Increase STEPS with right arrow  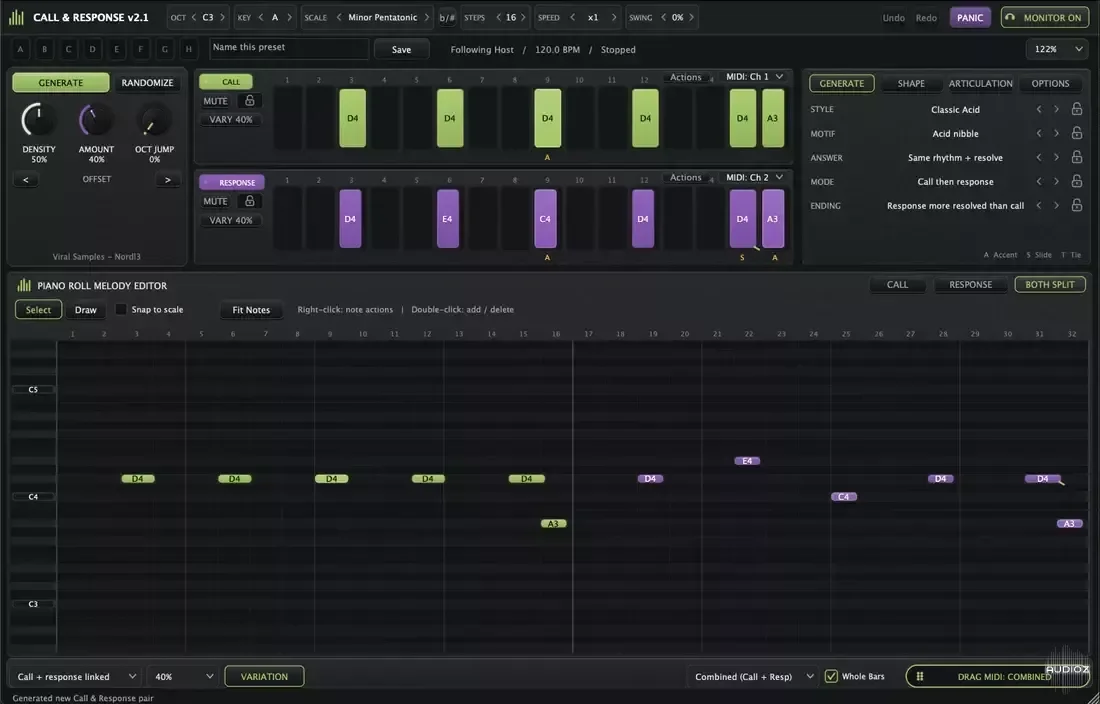[x=523, y=18]
